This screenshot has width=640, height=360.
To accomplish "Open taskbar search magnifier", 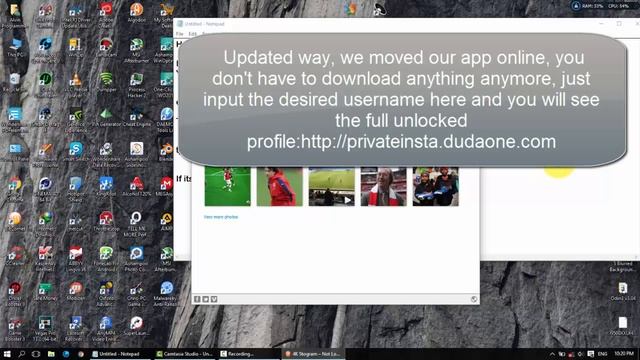I will click(x=22, y=354).
